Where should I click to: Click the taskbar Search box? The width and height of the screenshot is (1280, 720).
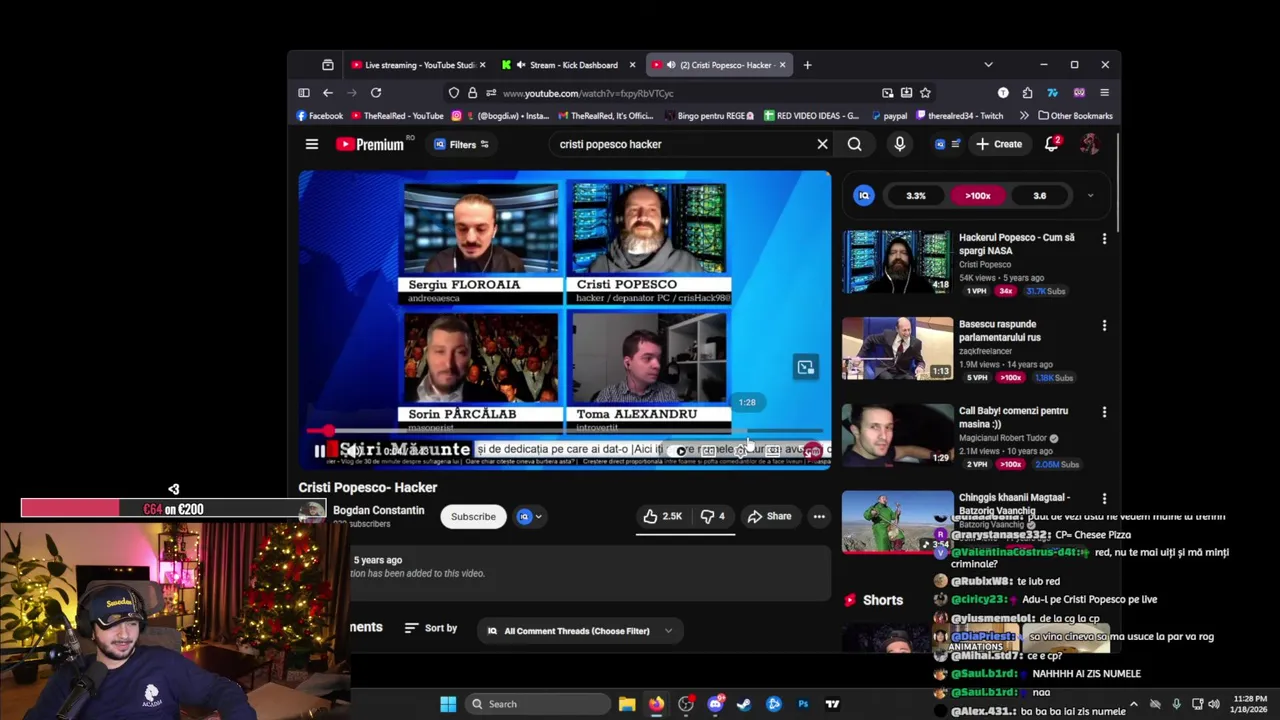(x=538, y=704)
